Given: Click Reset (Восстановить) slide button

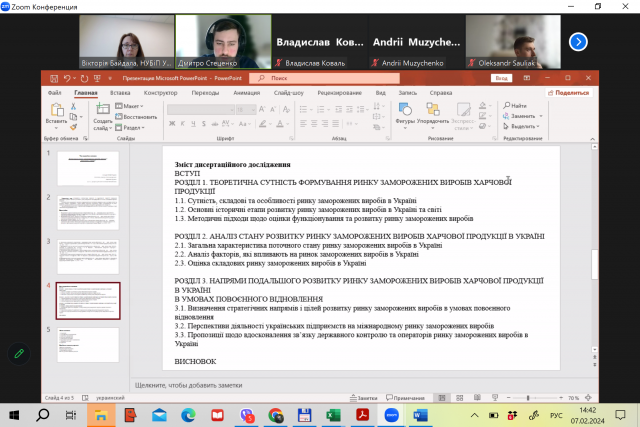Looking at the screenshot, I should pos(136,117).
